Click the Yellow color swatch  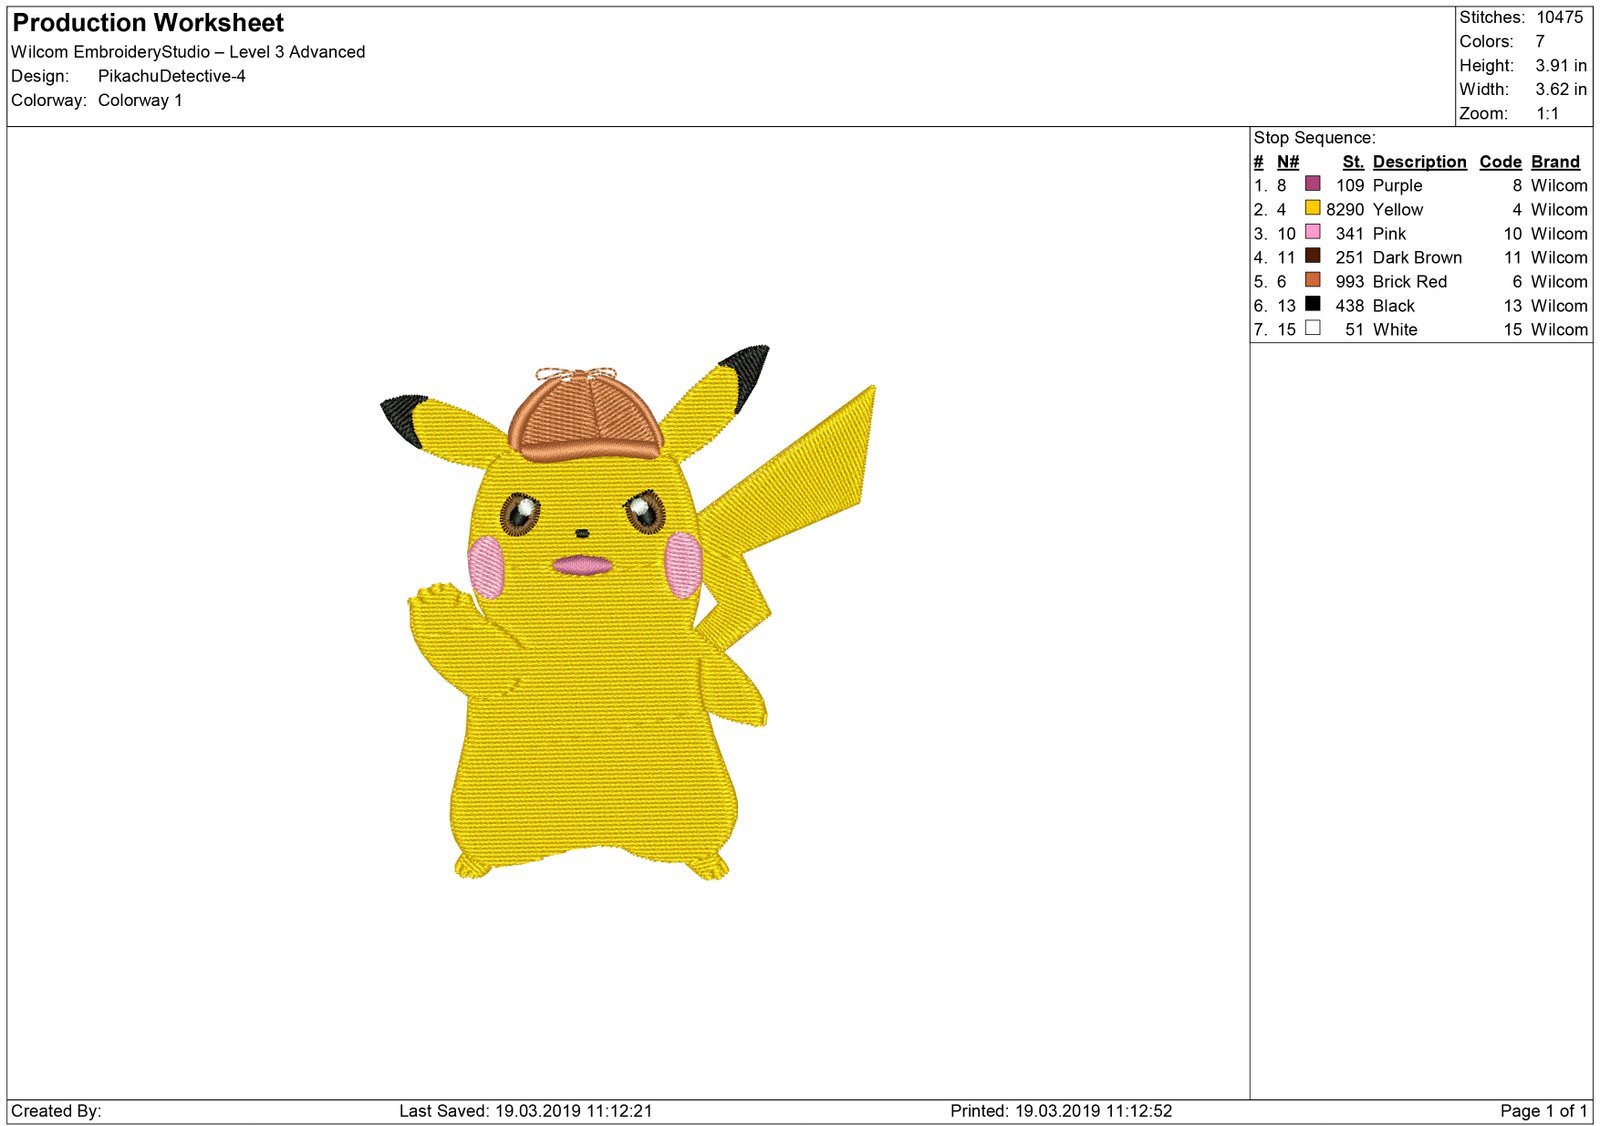[1312, 208]
